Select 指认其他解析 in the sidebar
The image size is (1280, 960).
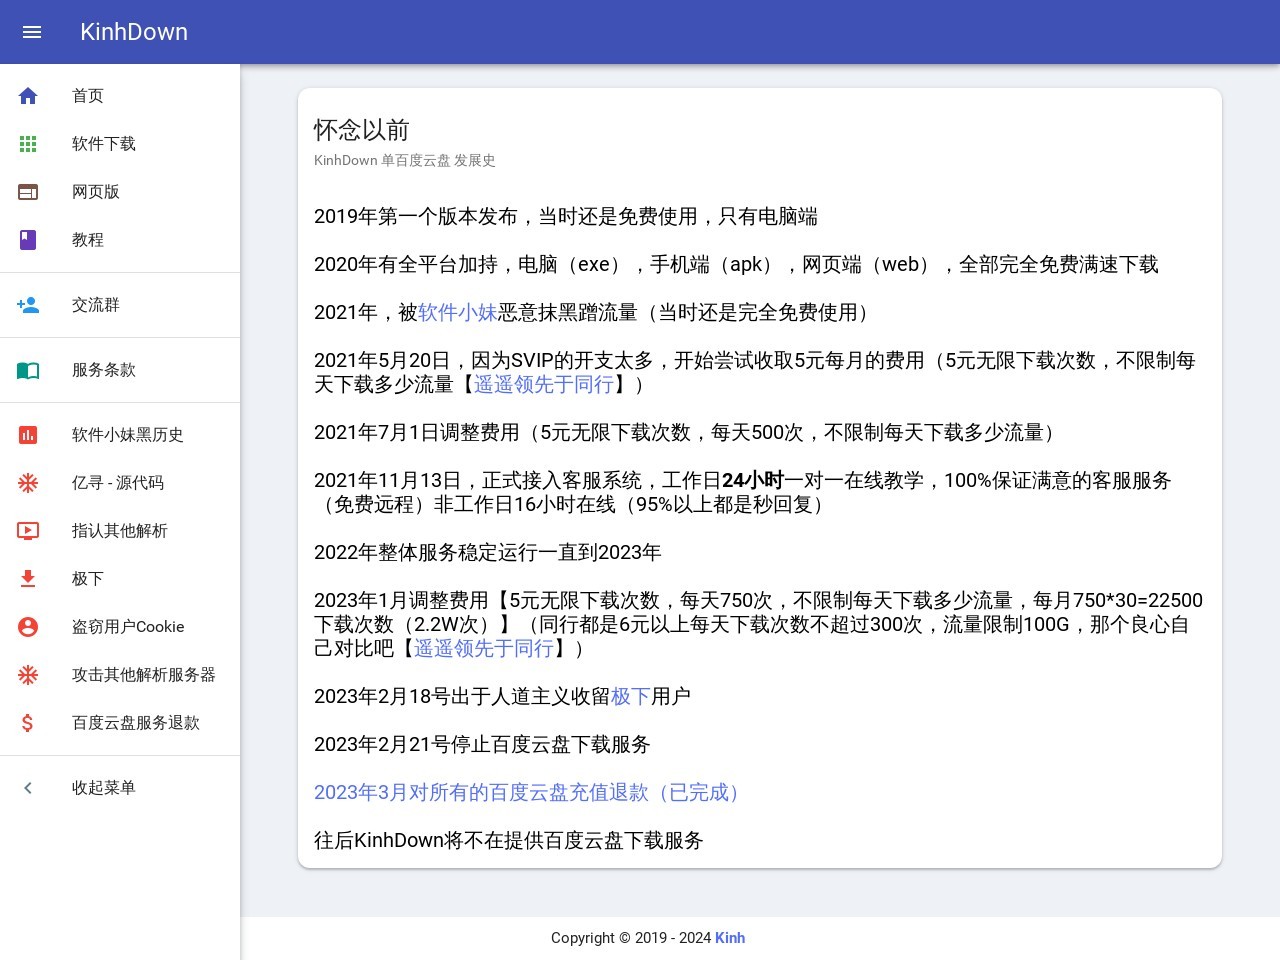[x=119, y=531]
